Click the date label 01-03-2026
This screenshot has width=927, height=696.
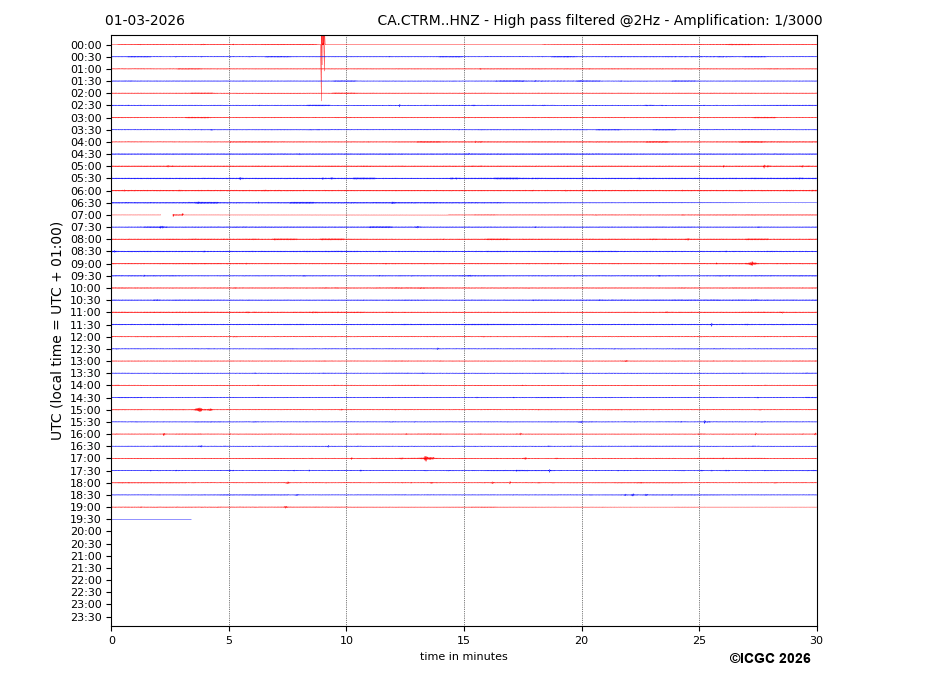pyautogui.click(x=145, y=21)
